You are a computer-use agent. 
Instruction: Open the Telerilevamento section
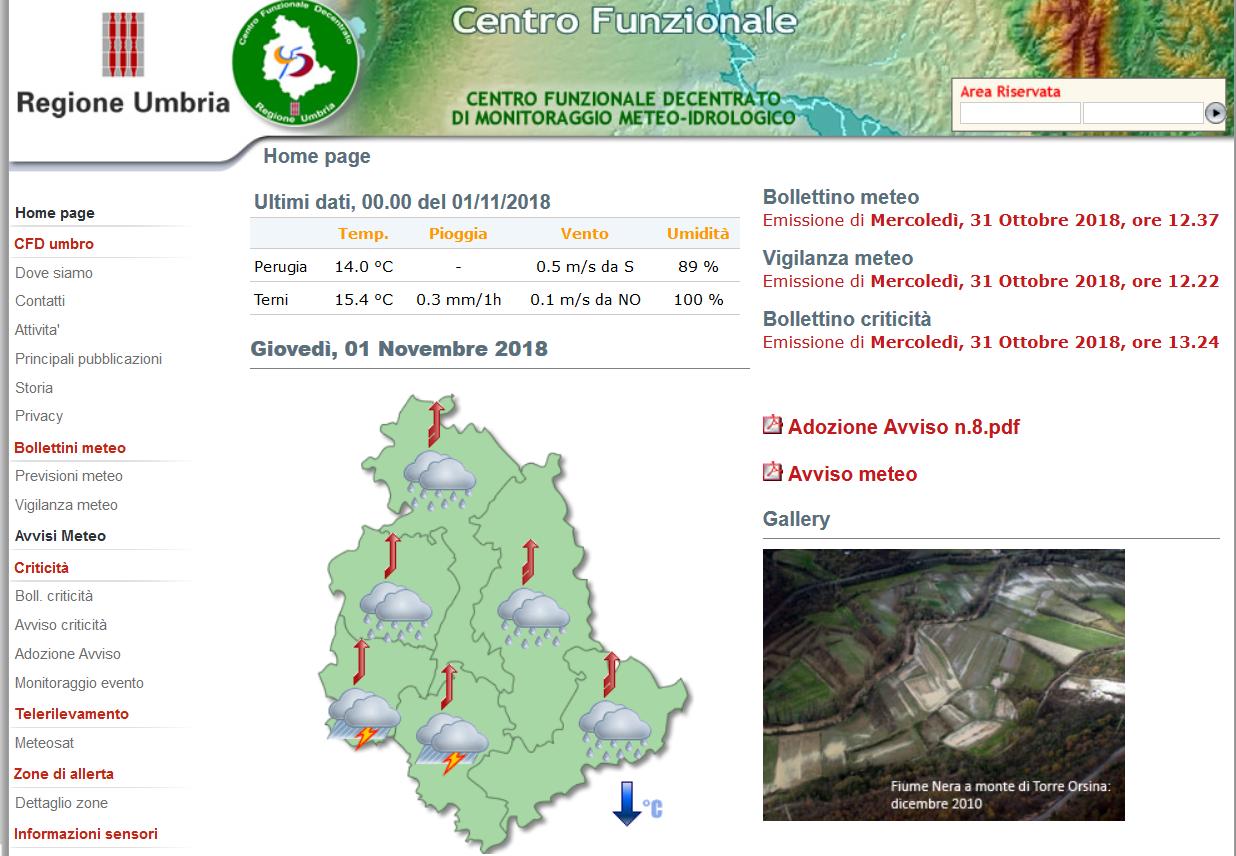(x=72, y=714)
